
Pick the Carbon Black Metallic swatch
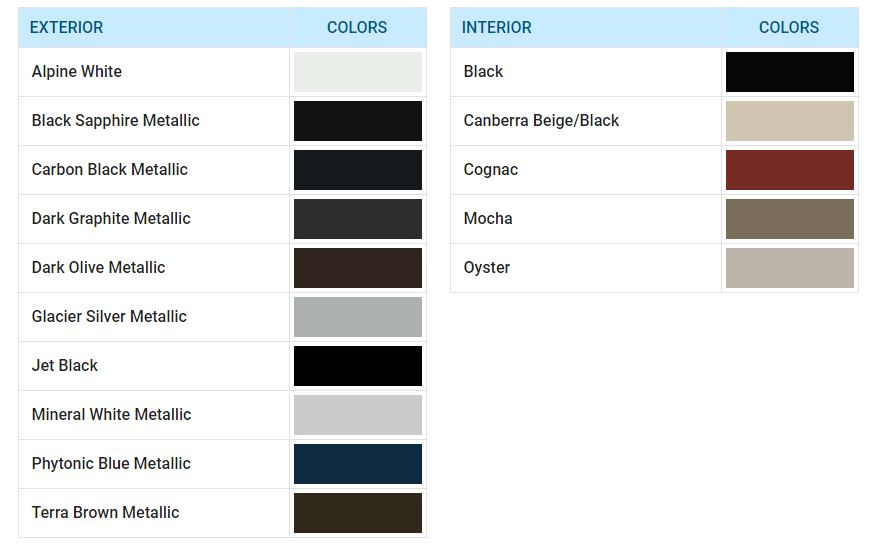coord(357,170)
